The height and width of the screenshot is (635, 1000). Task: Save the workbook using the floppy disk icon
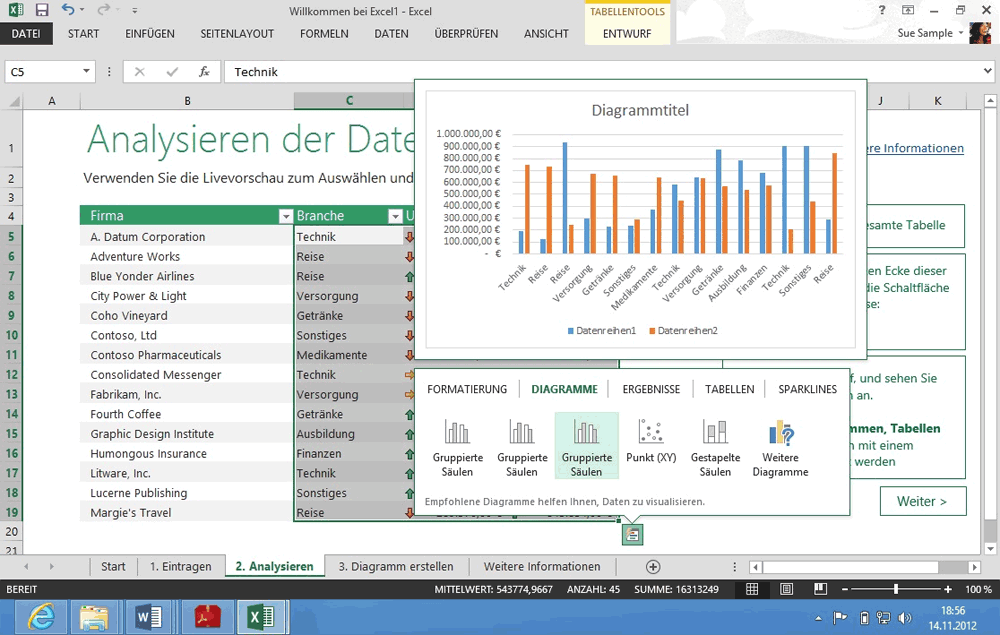(x=42, y=10)
